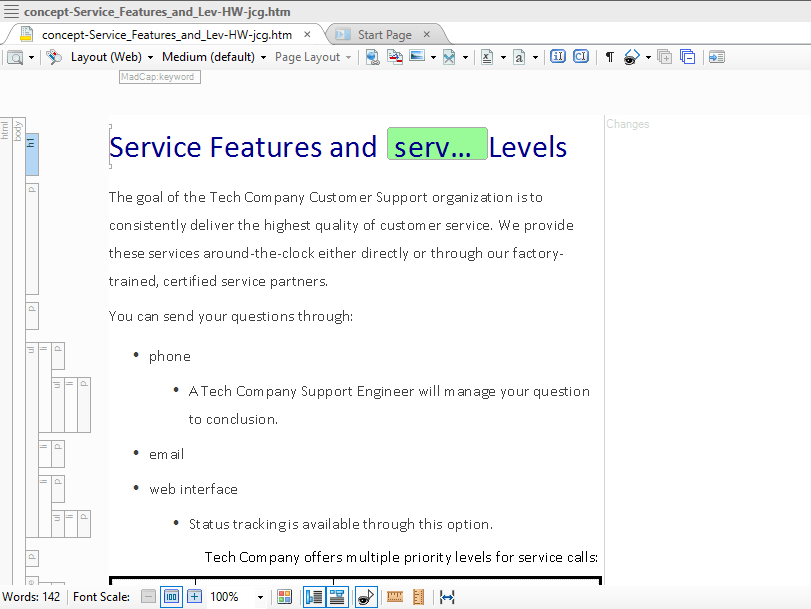Open the Medium (default) dropdown
The height and width of the screenshot is (609, 811).
point(214,57)
